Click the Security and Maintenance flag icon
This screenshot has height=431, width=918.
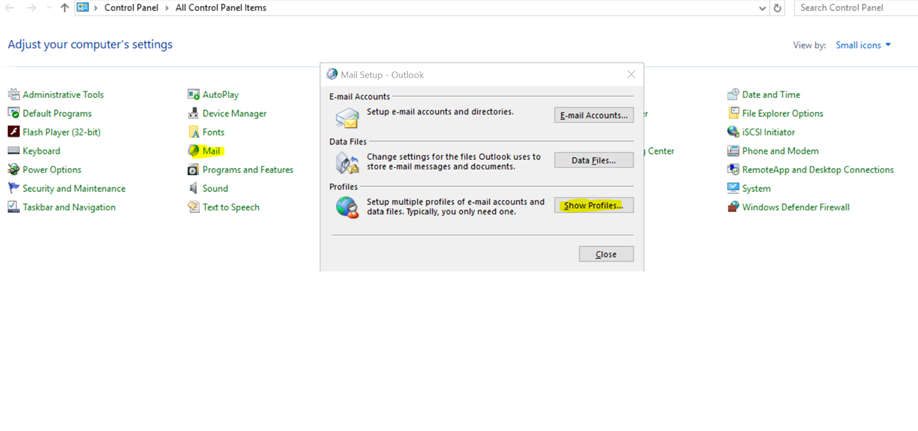tap(13, 189)
